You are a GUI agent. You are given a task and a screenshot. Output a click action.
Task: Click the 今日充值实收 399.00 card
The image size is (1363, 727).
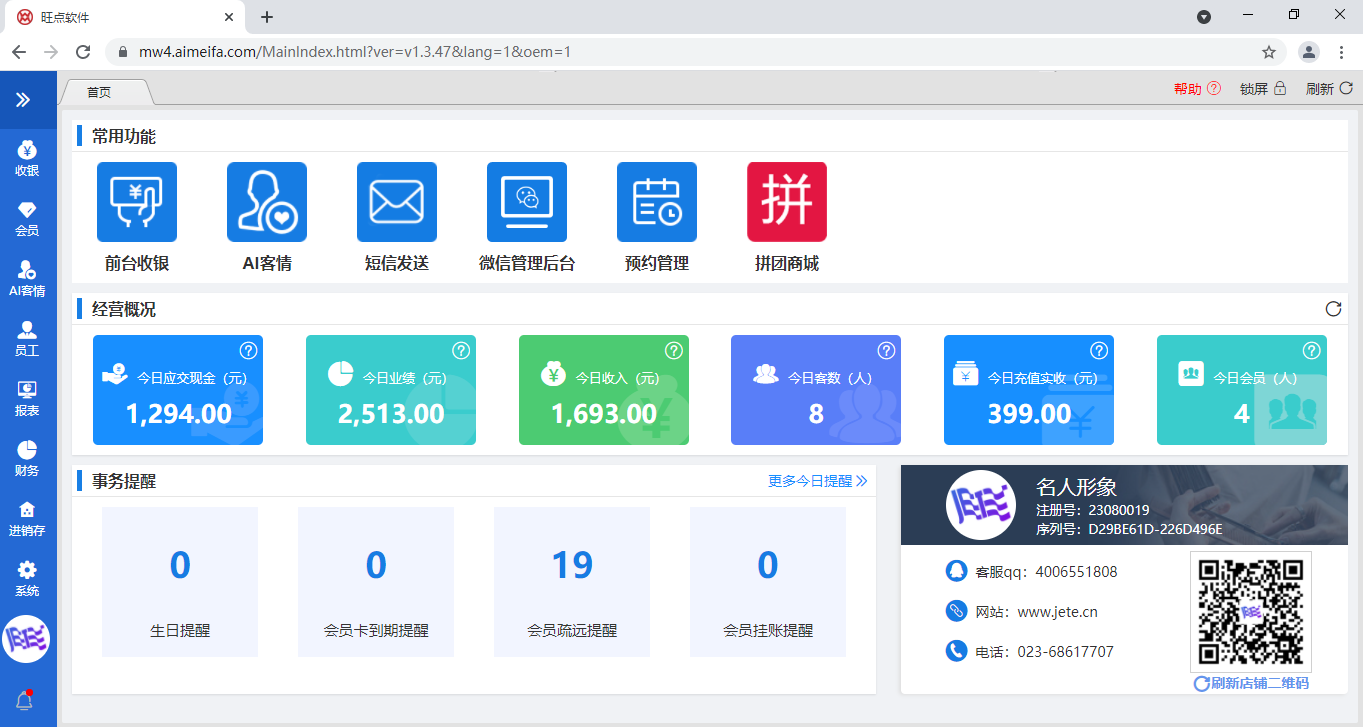pyautogui.click(x=1029, y=390)
